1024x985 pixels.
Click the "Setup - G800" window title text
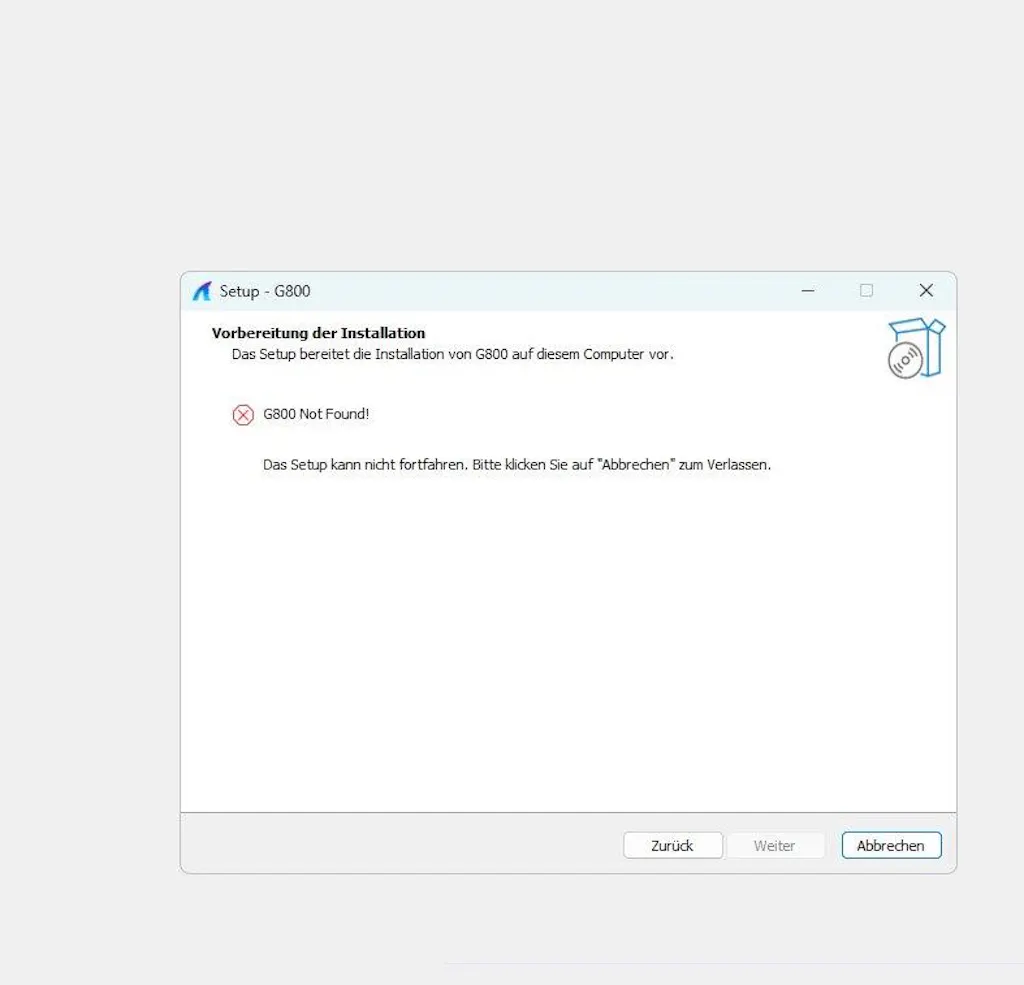265,291
